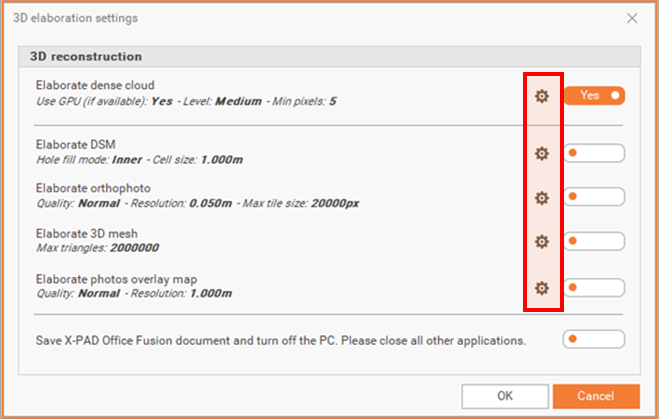The width and height of the screenshot is (659, 419).
Task: Open dense cloud settings gear
Action: tap(542, 95)
